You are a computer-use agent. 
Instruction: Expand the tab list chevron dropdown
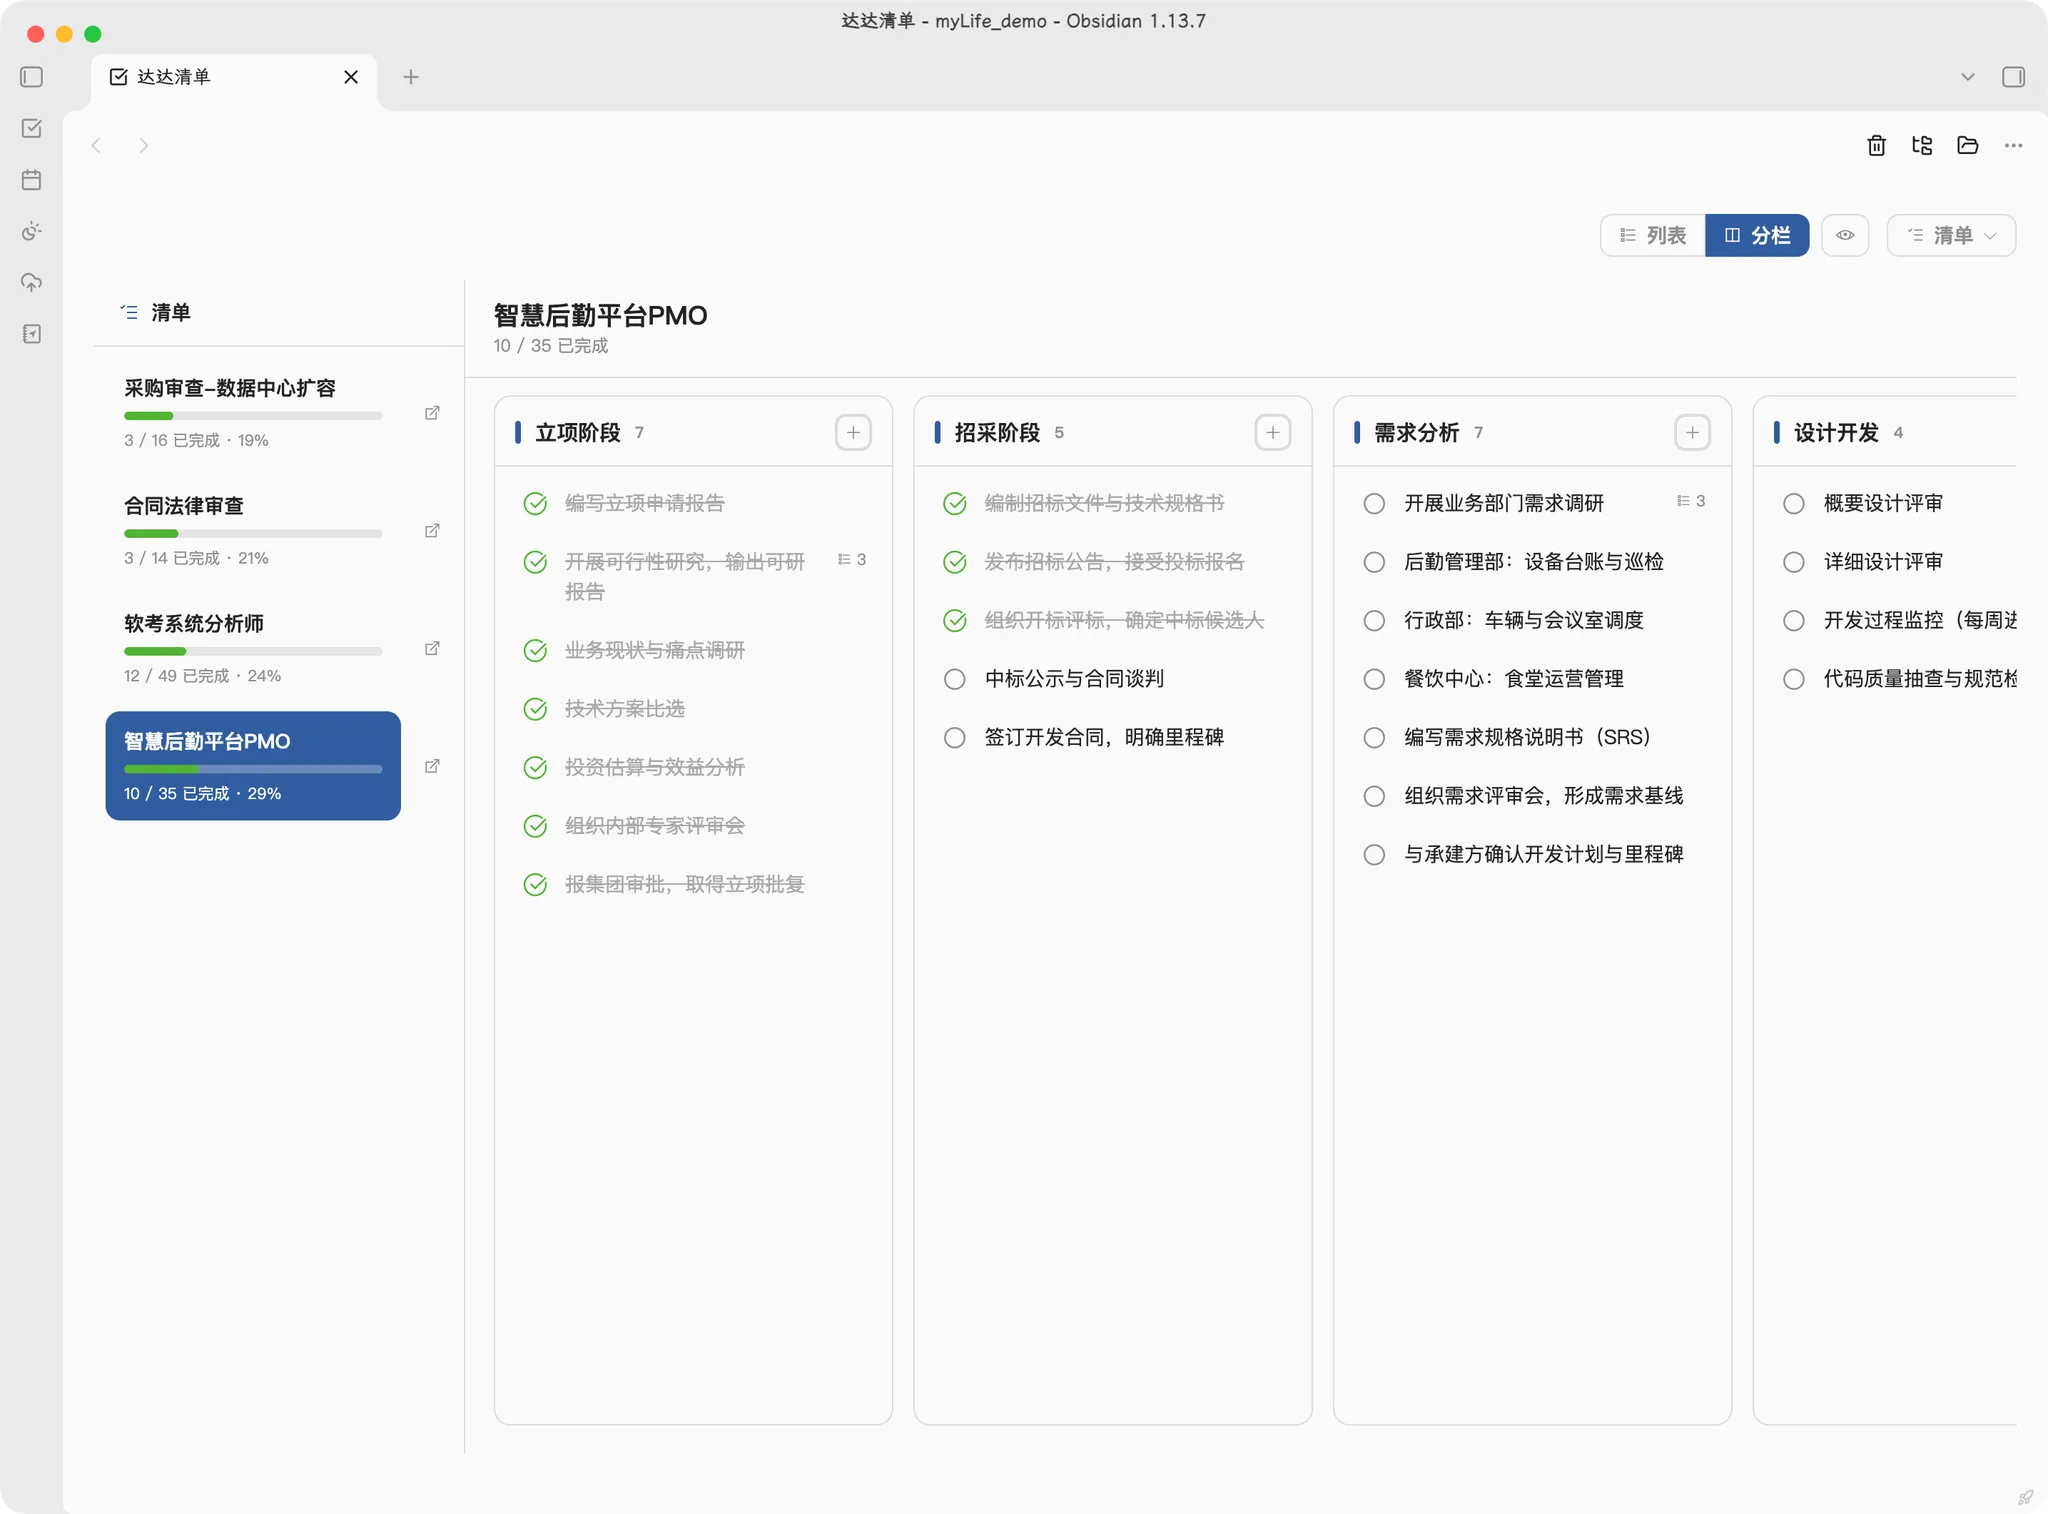[x=1968, y=77]
